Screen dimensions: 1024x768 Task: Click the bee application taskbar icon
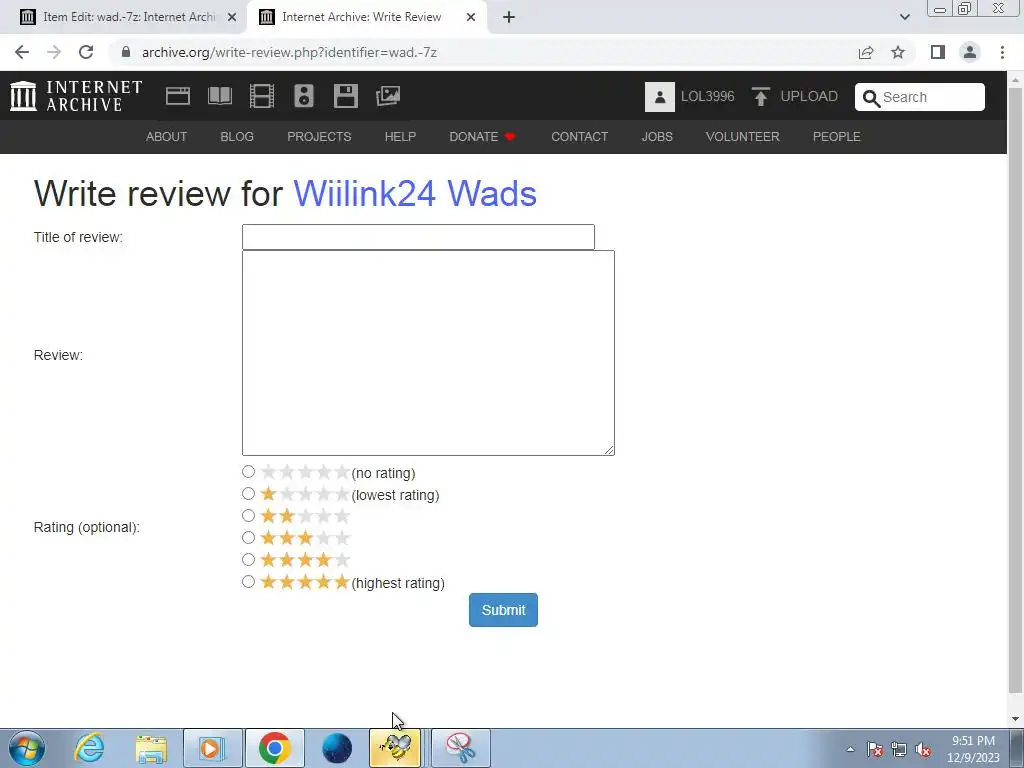coord(395,748)
